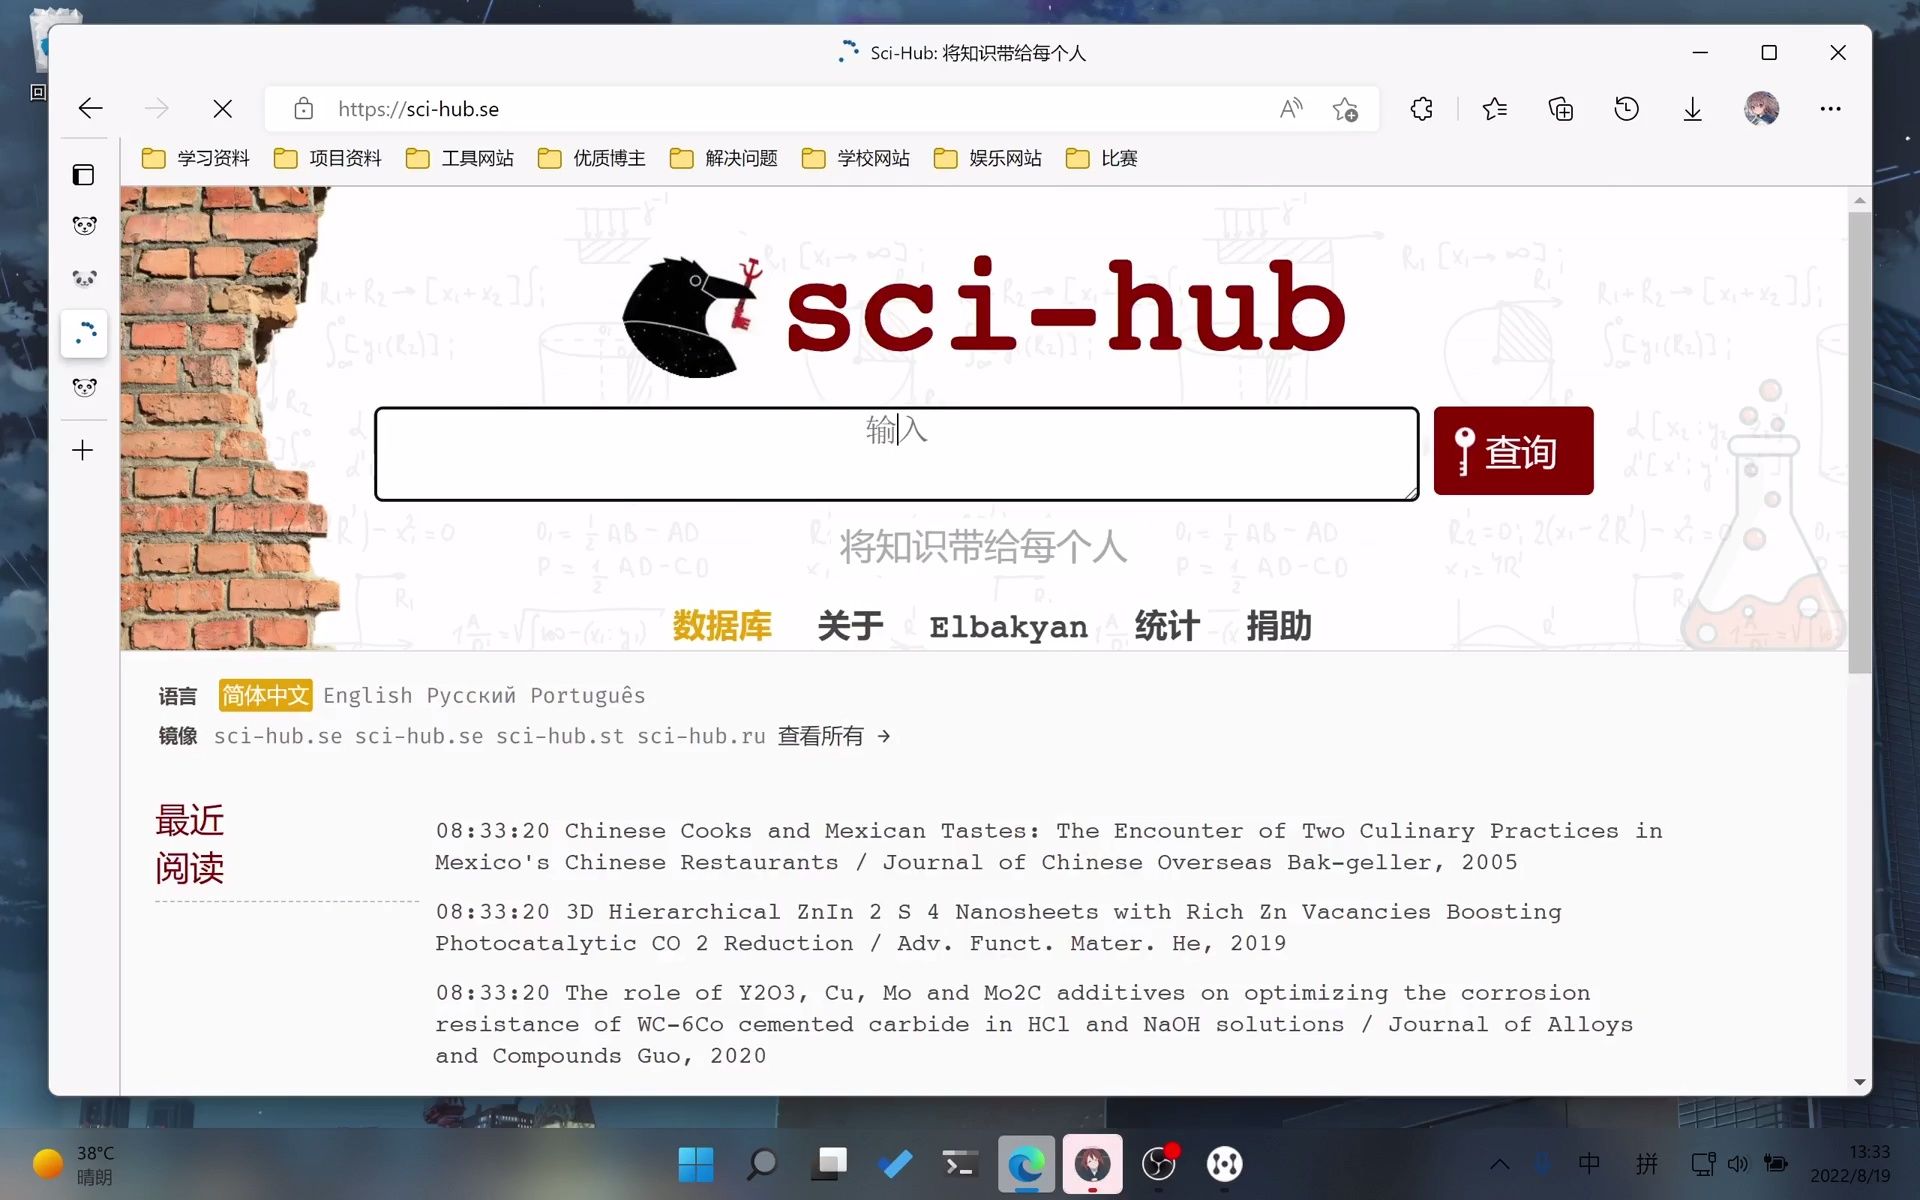Click the browser downloads icon
The image size is (1920, 1200).
tap(1692, 108)
